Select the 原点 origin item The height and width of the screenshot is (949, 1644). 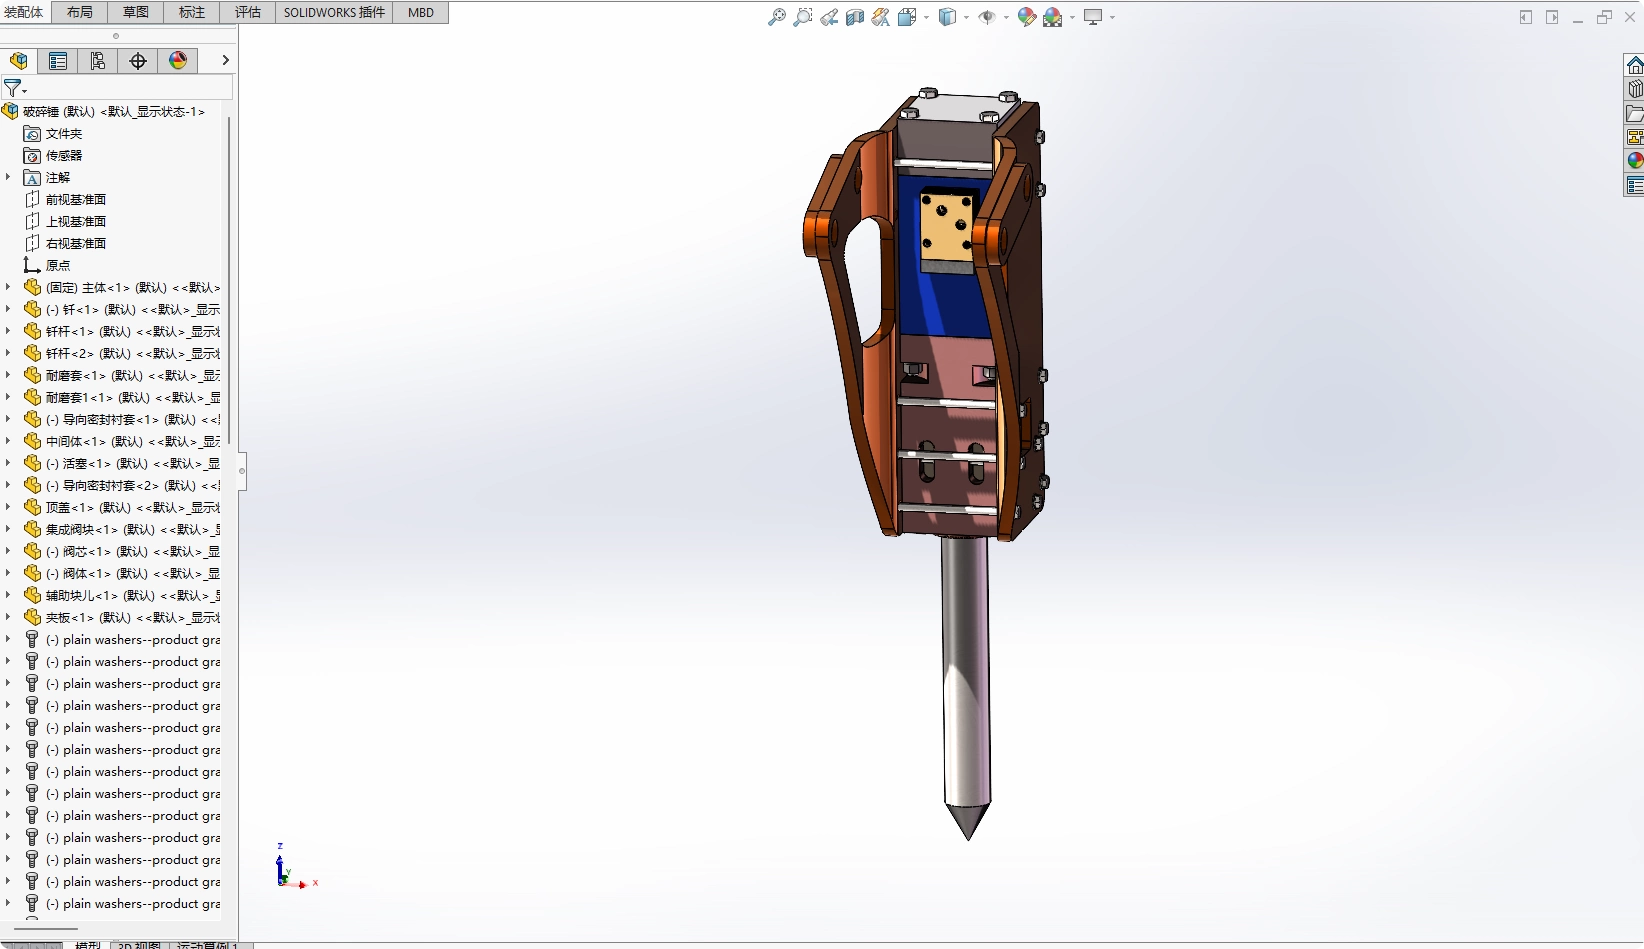point(58,266)
